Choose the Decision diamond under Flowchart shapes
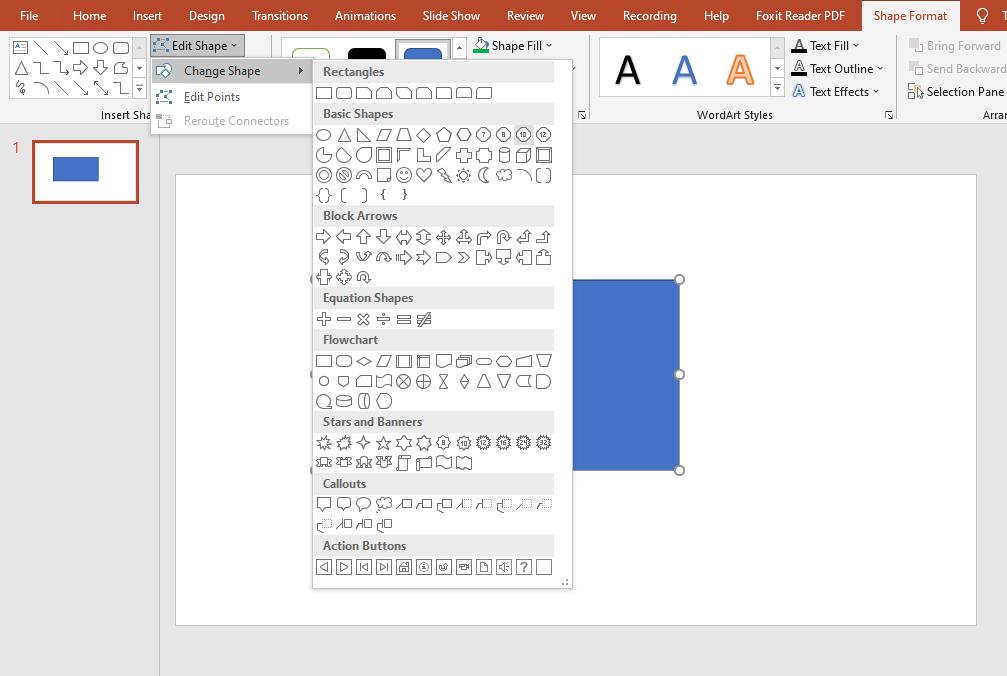Viewport: 1007px width, 676px height. (363, 360)
